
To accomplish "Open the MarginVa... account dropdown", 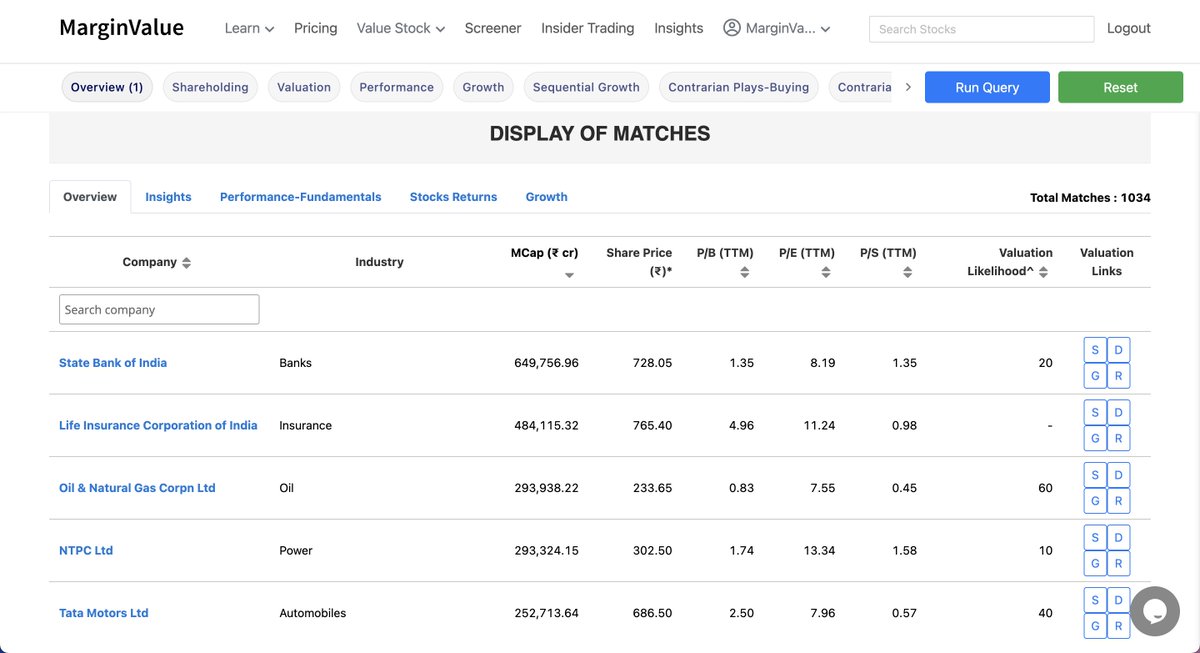I will click(x=777, y=28).
